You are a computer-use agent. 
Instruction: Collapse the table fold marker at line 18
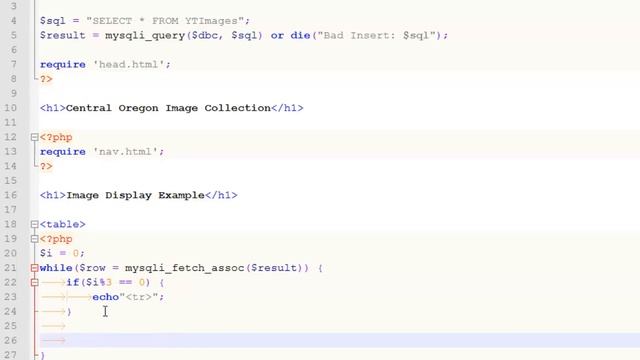[35, 224]
